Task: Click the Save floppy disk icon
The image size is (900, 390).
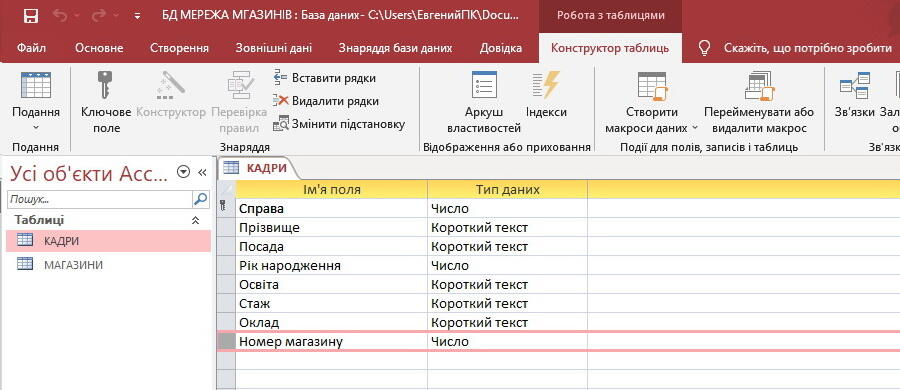Action: pyautogui.click(x=31, y=16)
